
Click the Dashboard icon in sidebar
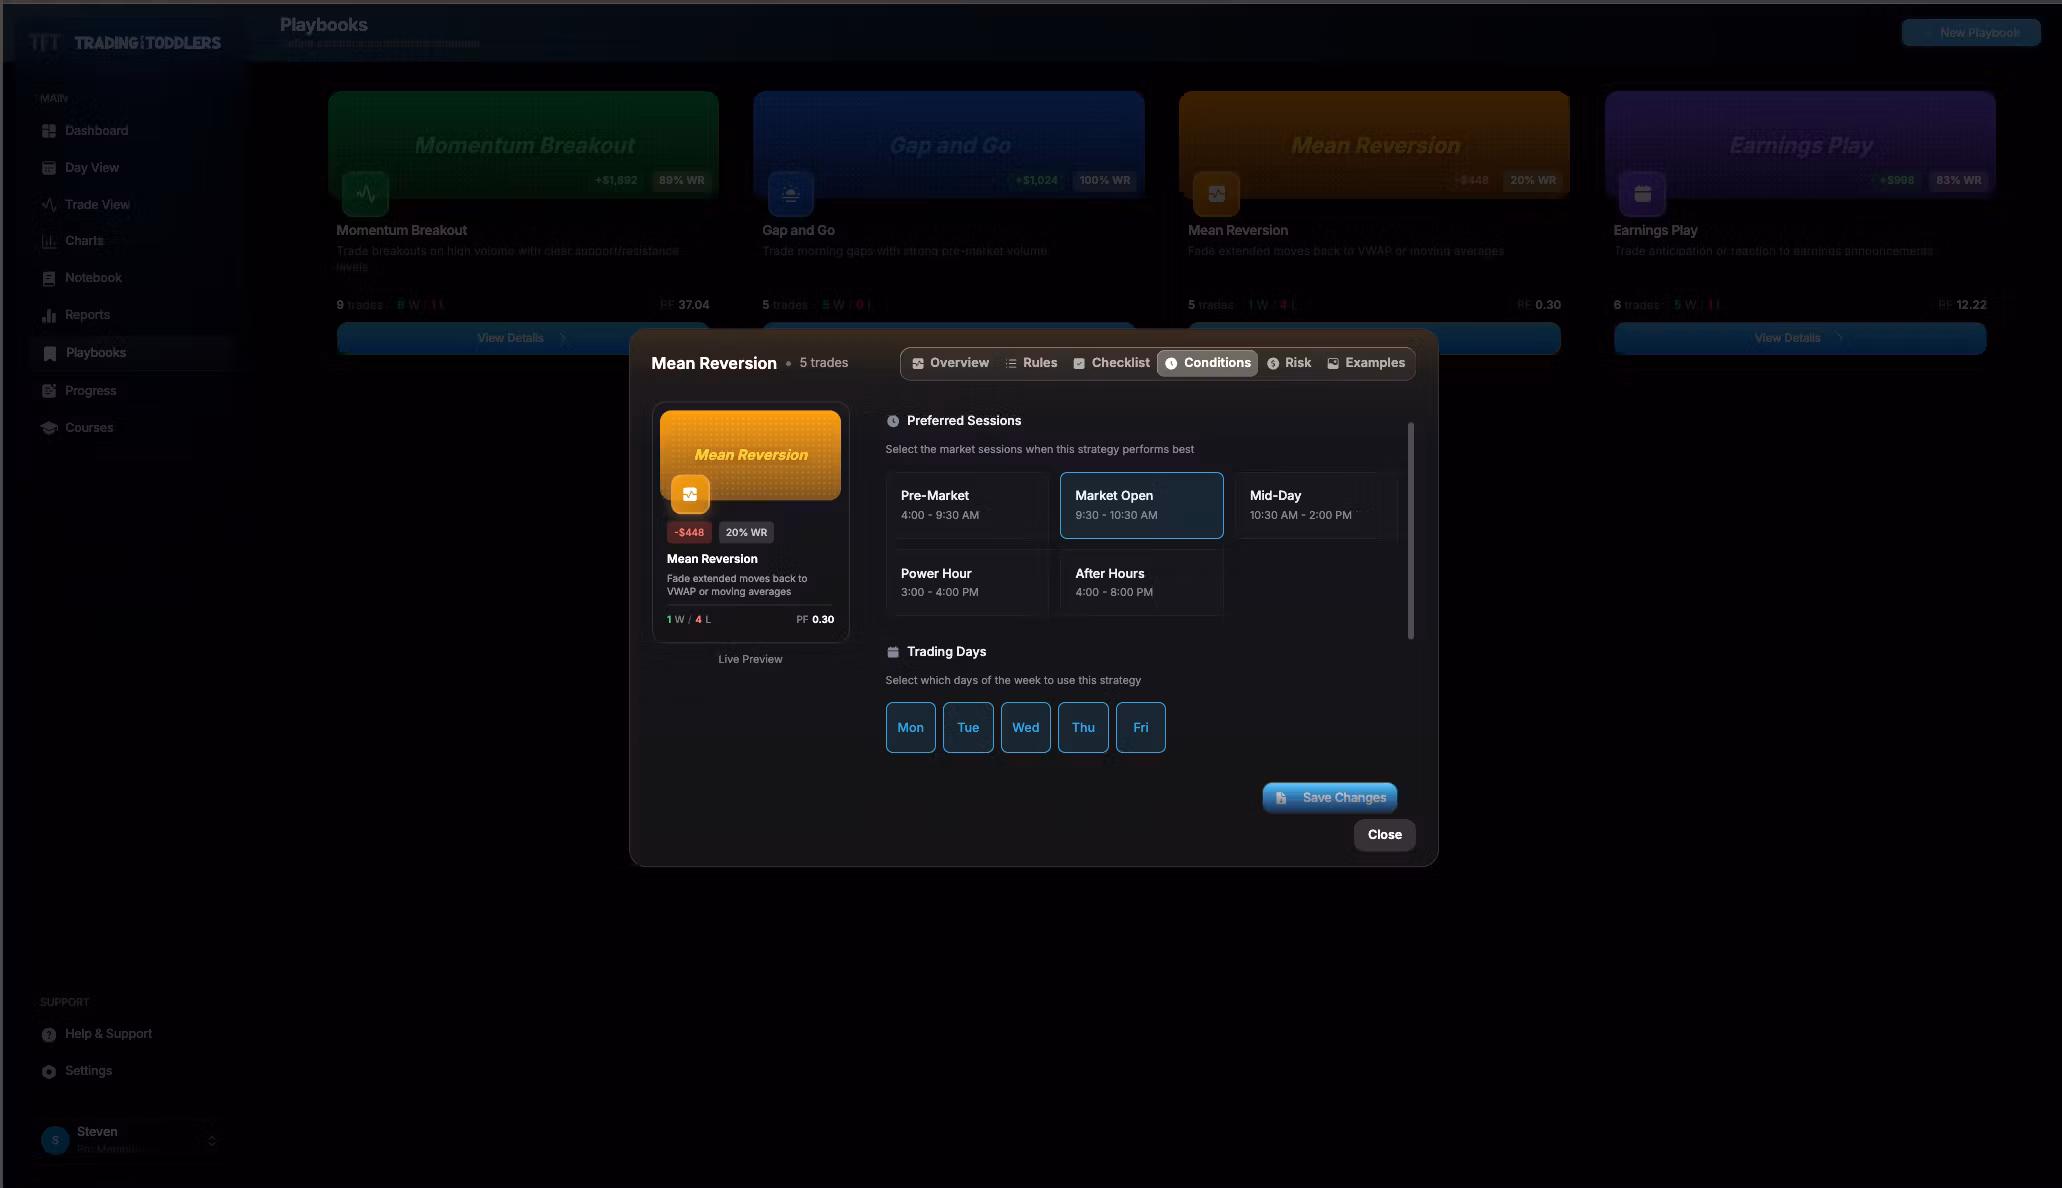coord(49,131)
